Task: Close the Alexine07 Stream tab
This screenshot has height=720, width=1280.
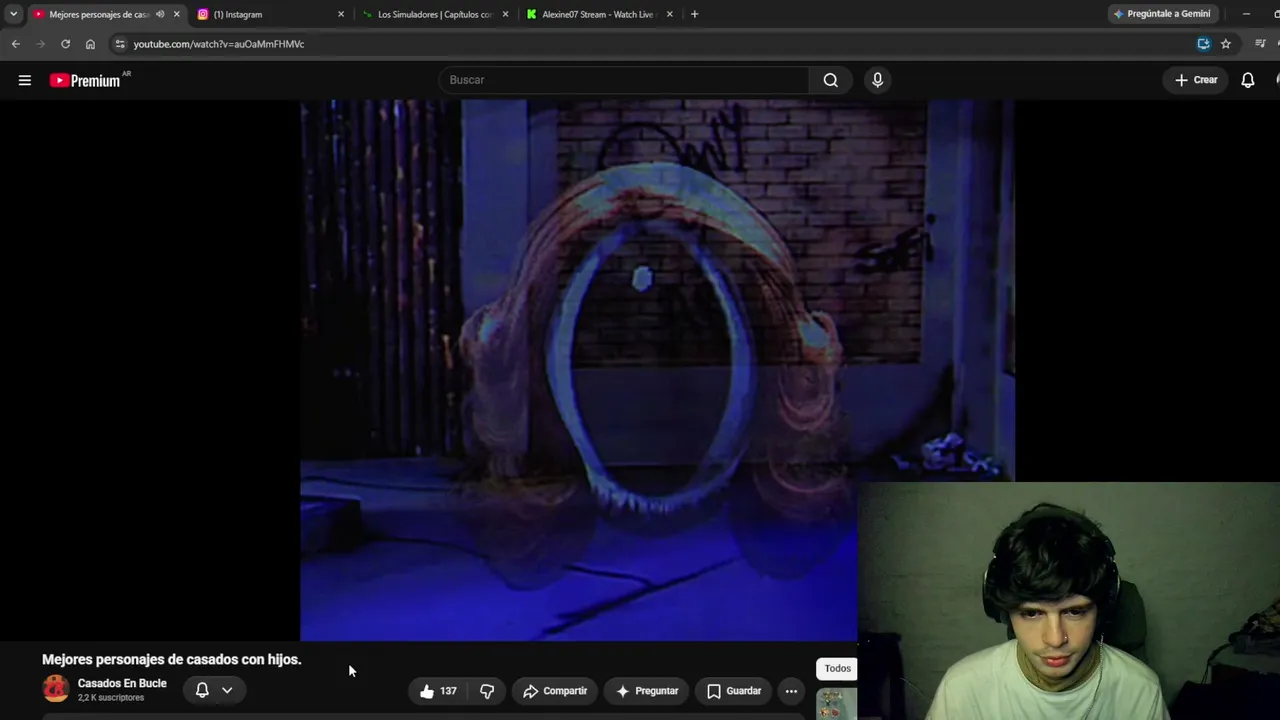Action: coord(670,14)
